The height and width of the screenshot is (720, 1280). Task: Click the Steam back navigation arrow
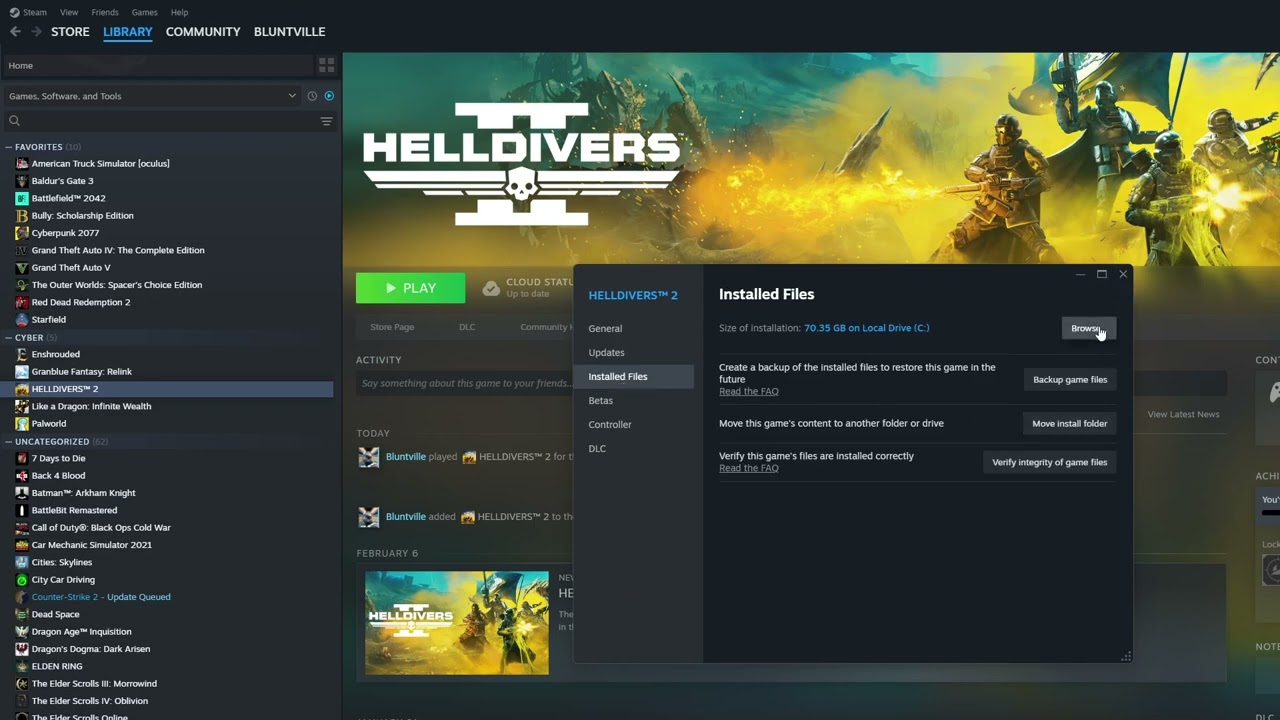click(15, 32)
